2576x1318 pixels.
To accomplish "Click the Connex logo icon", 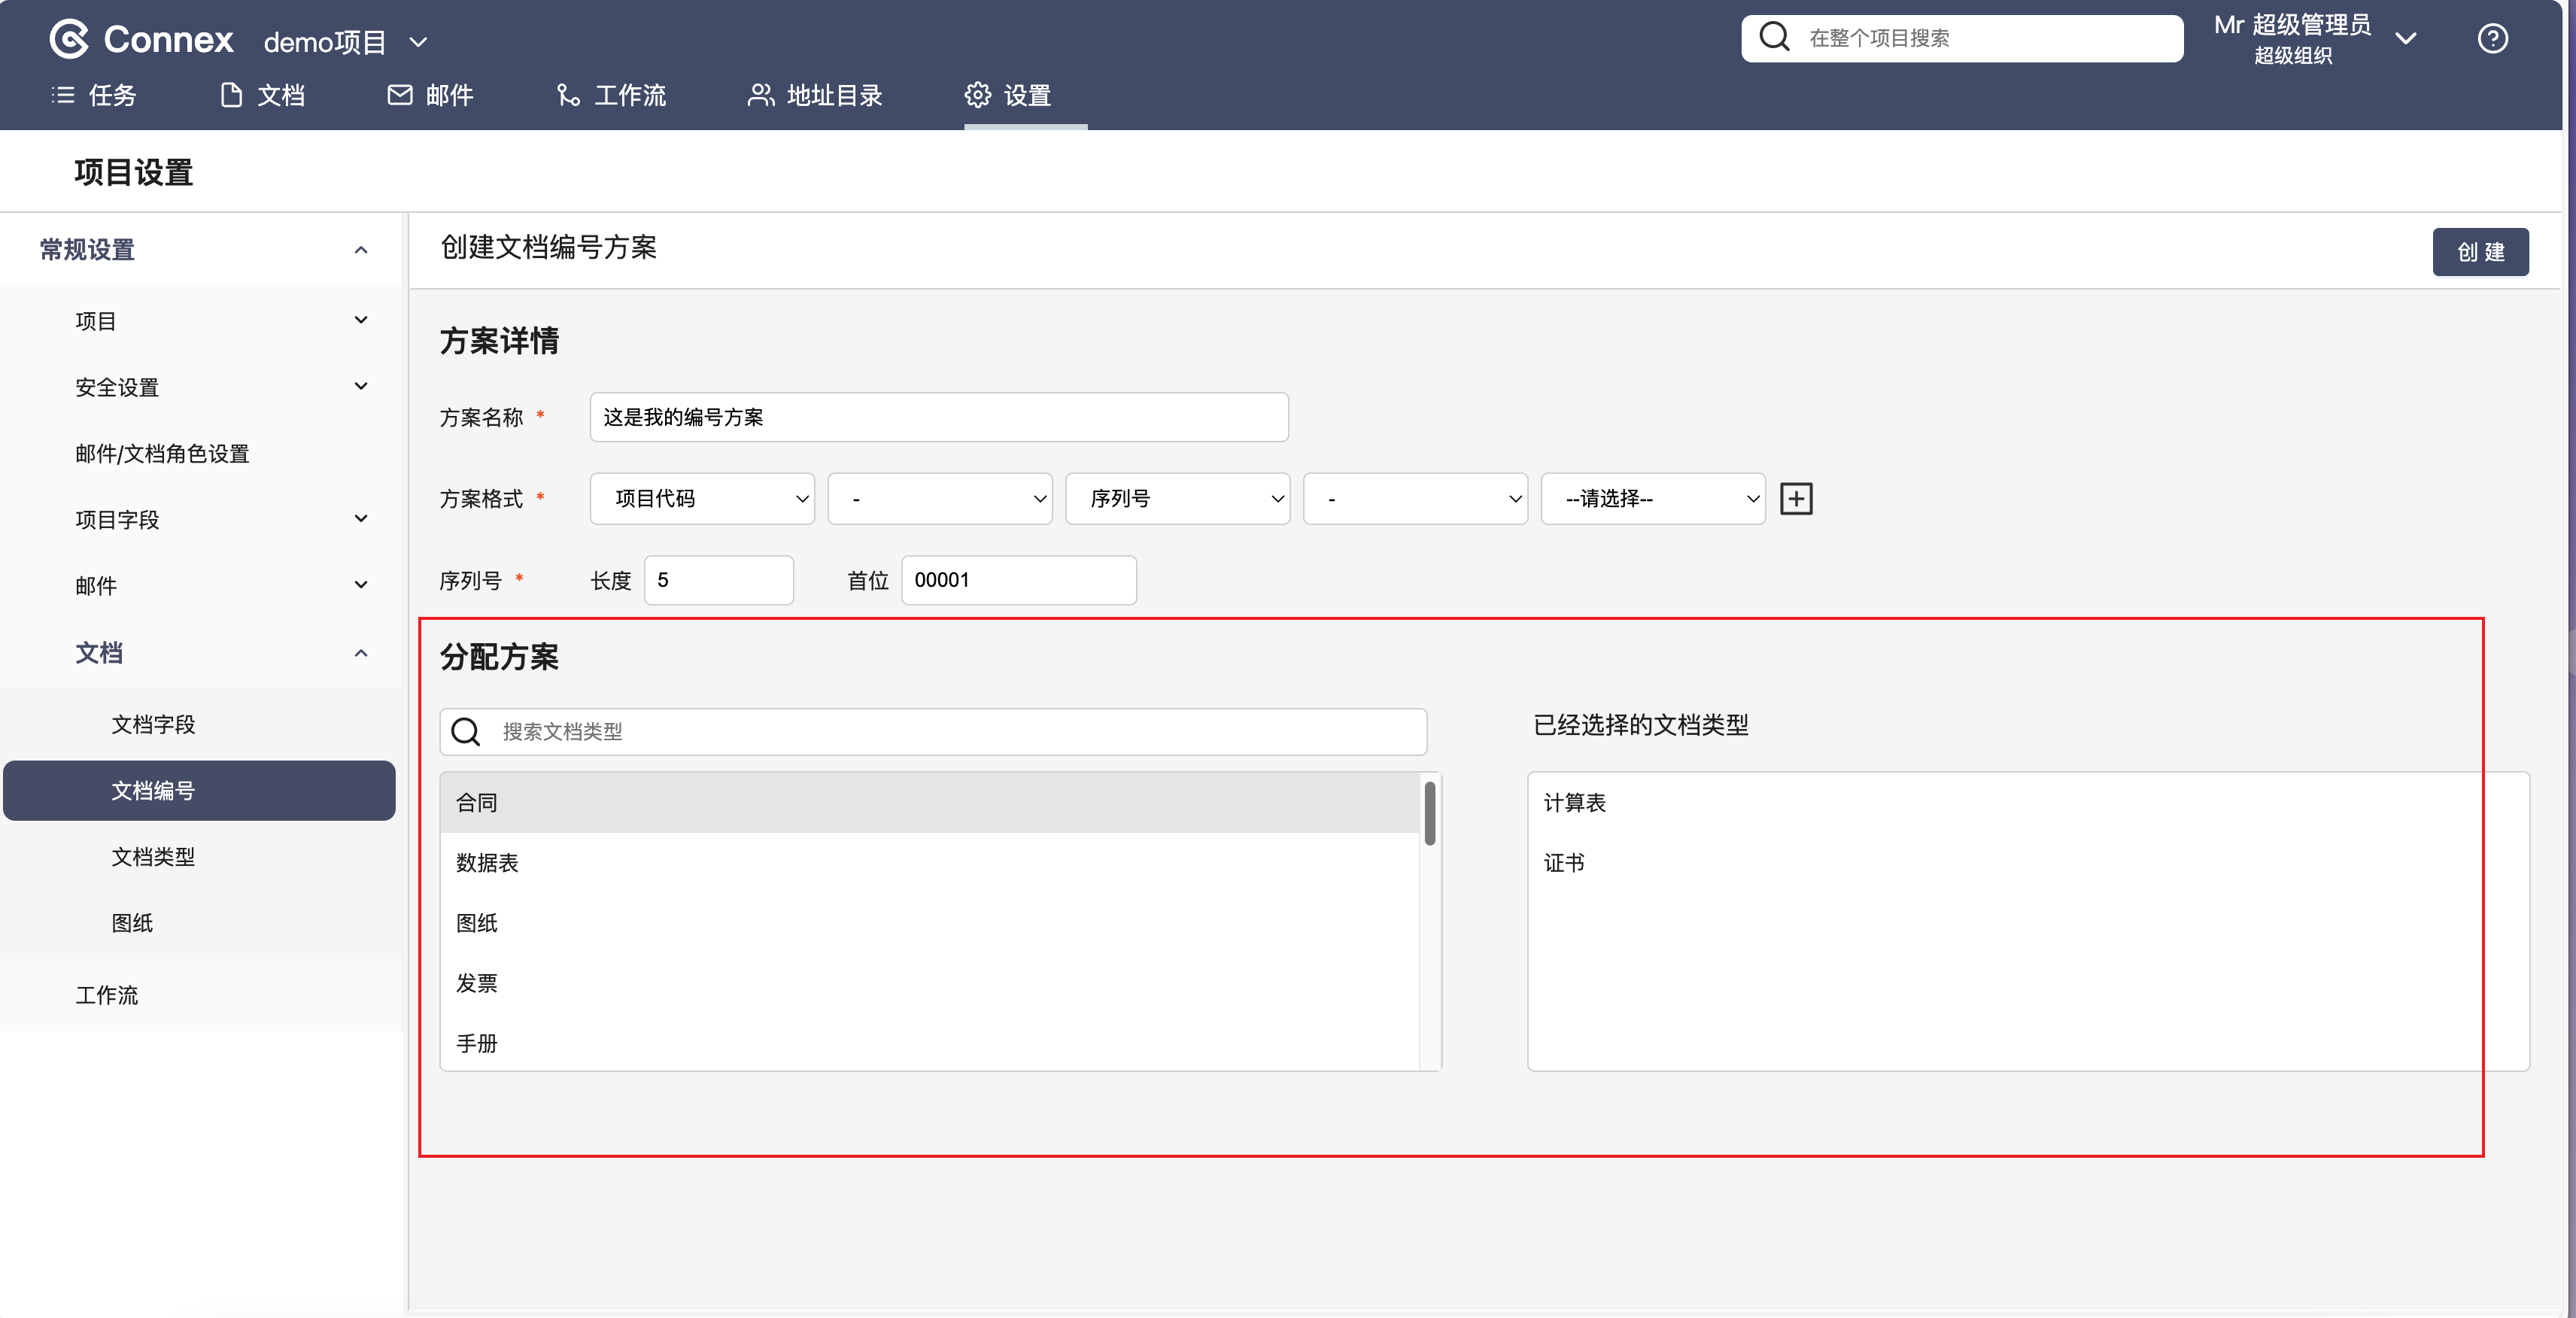I will (x=69, y=39).
